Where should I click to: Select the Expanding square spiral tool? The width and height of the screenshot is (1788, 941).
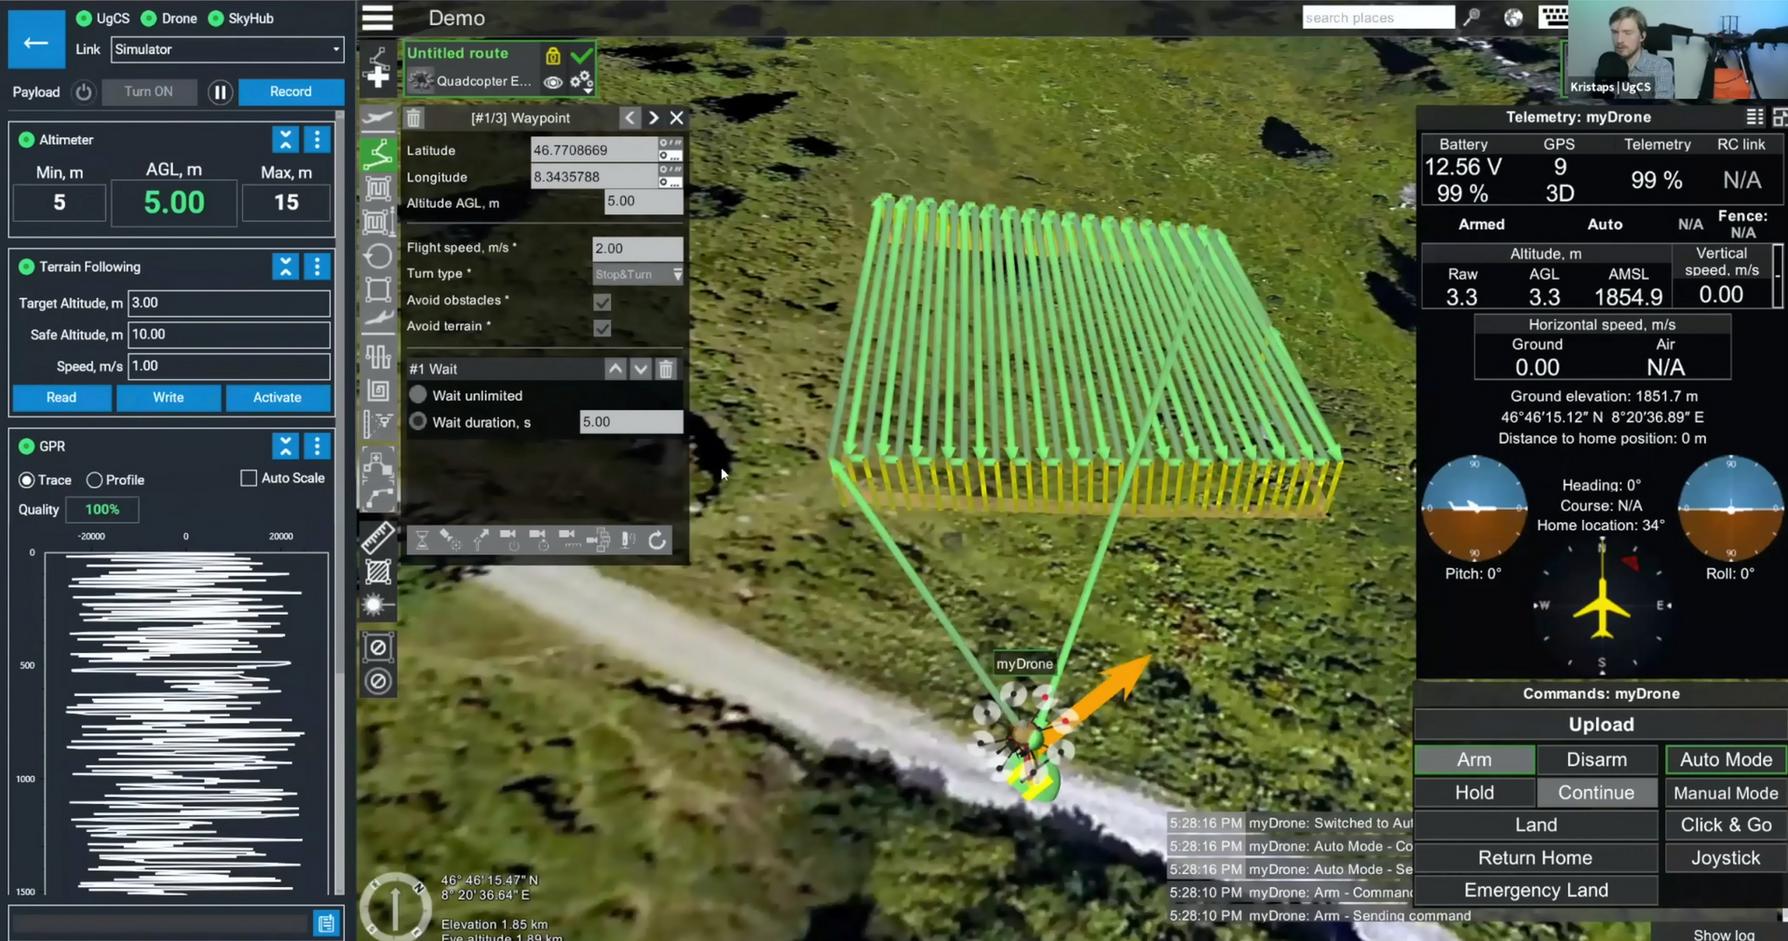pyautogui.click(x=378, y=390)
